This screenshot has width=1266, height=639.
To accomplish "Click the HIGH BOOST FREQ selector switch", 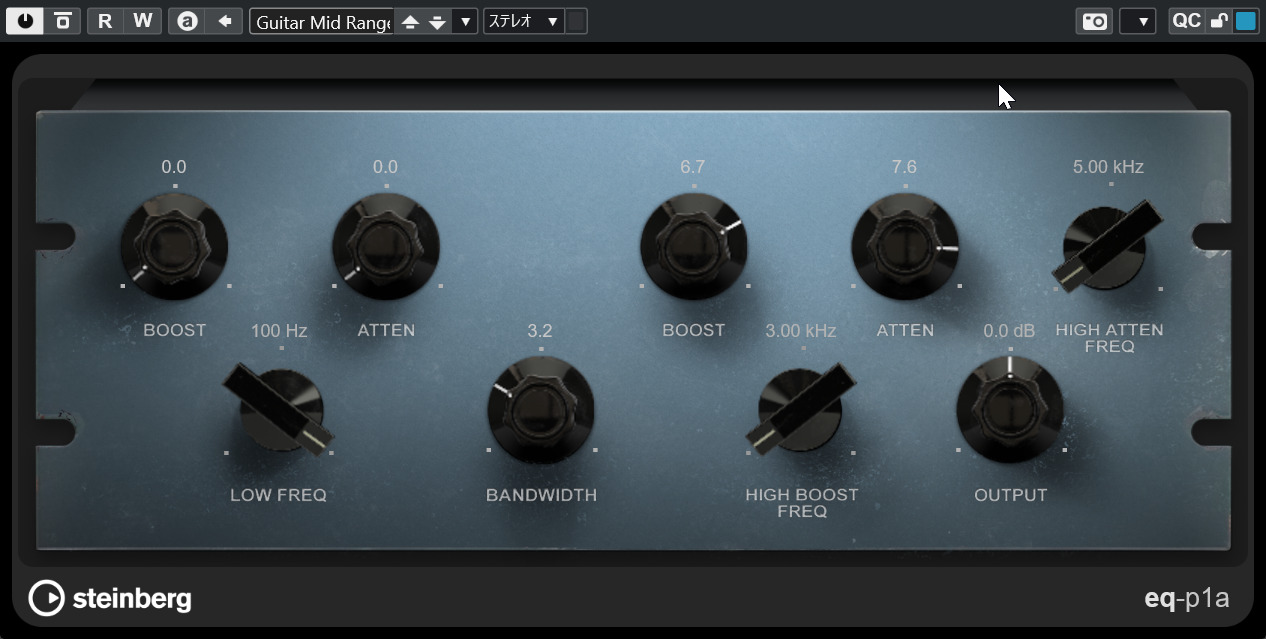I will coord(801,409).
